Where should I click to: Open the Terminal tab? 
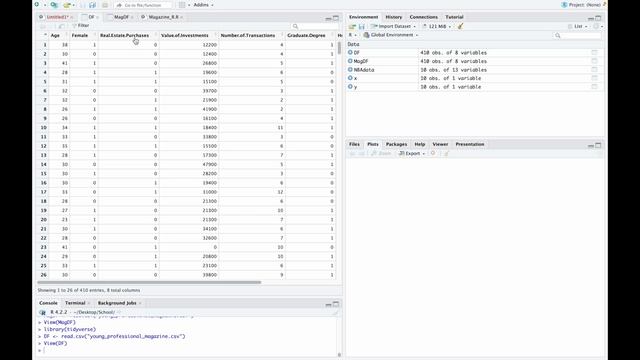coord(75,303)
